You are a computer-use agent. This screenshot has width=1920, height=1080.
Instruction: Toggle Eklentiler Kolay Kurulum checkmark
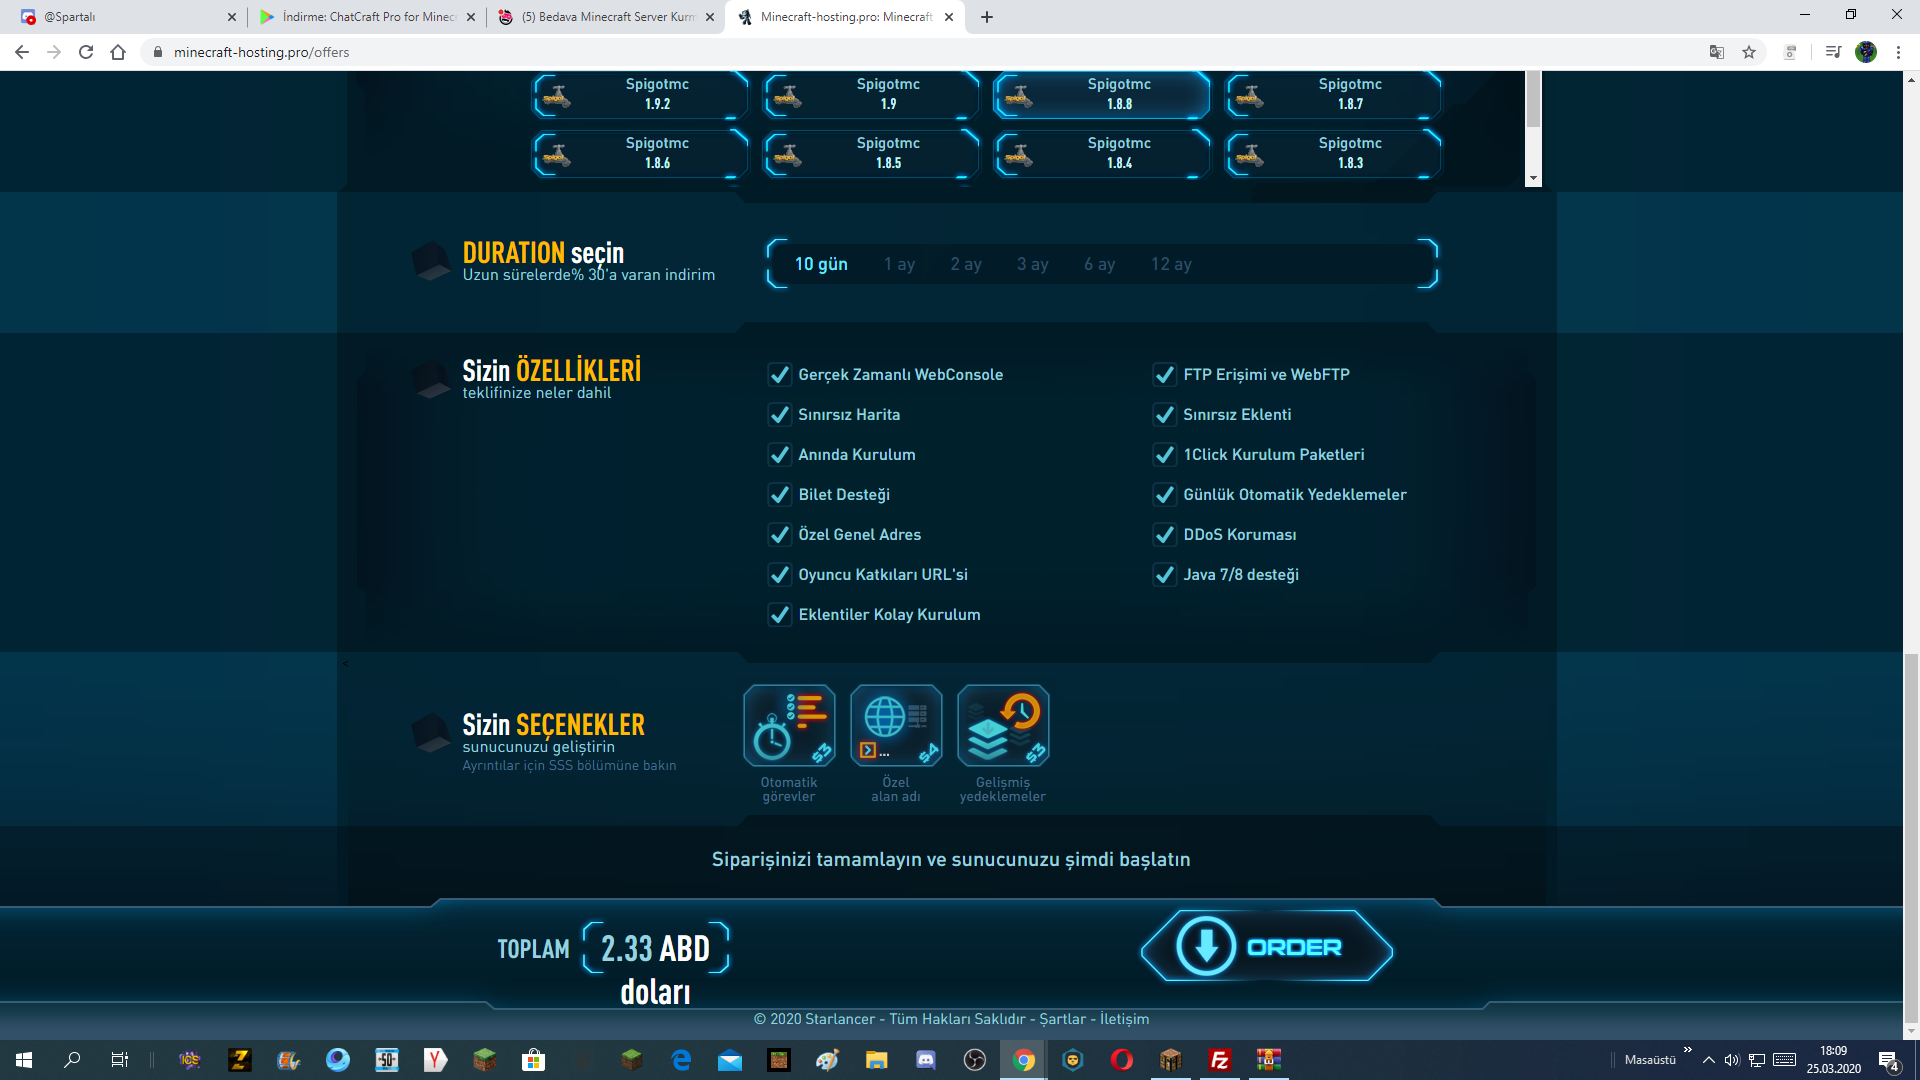click(780, 615)
